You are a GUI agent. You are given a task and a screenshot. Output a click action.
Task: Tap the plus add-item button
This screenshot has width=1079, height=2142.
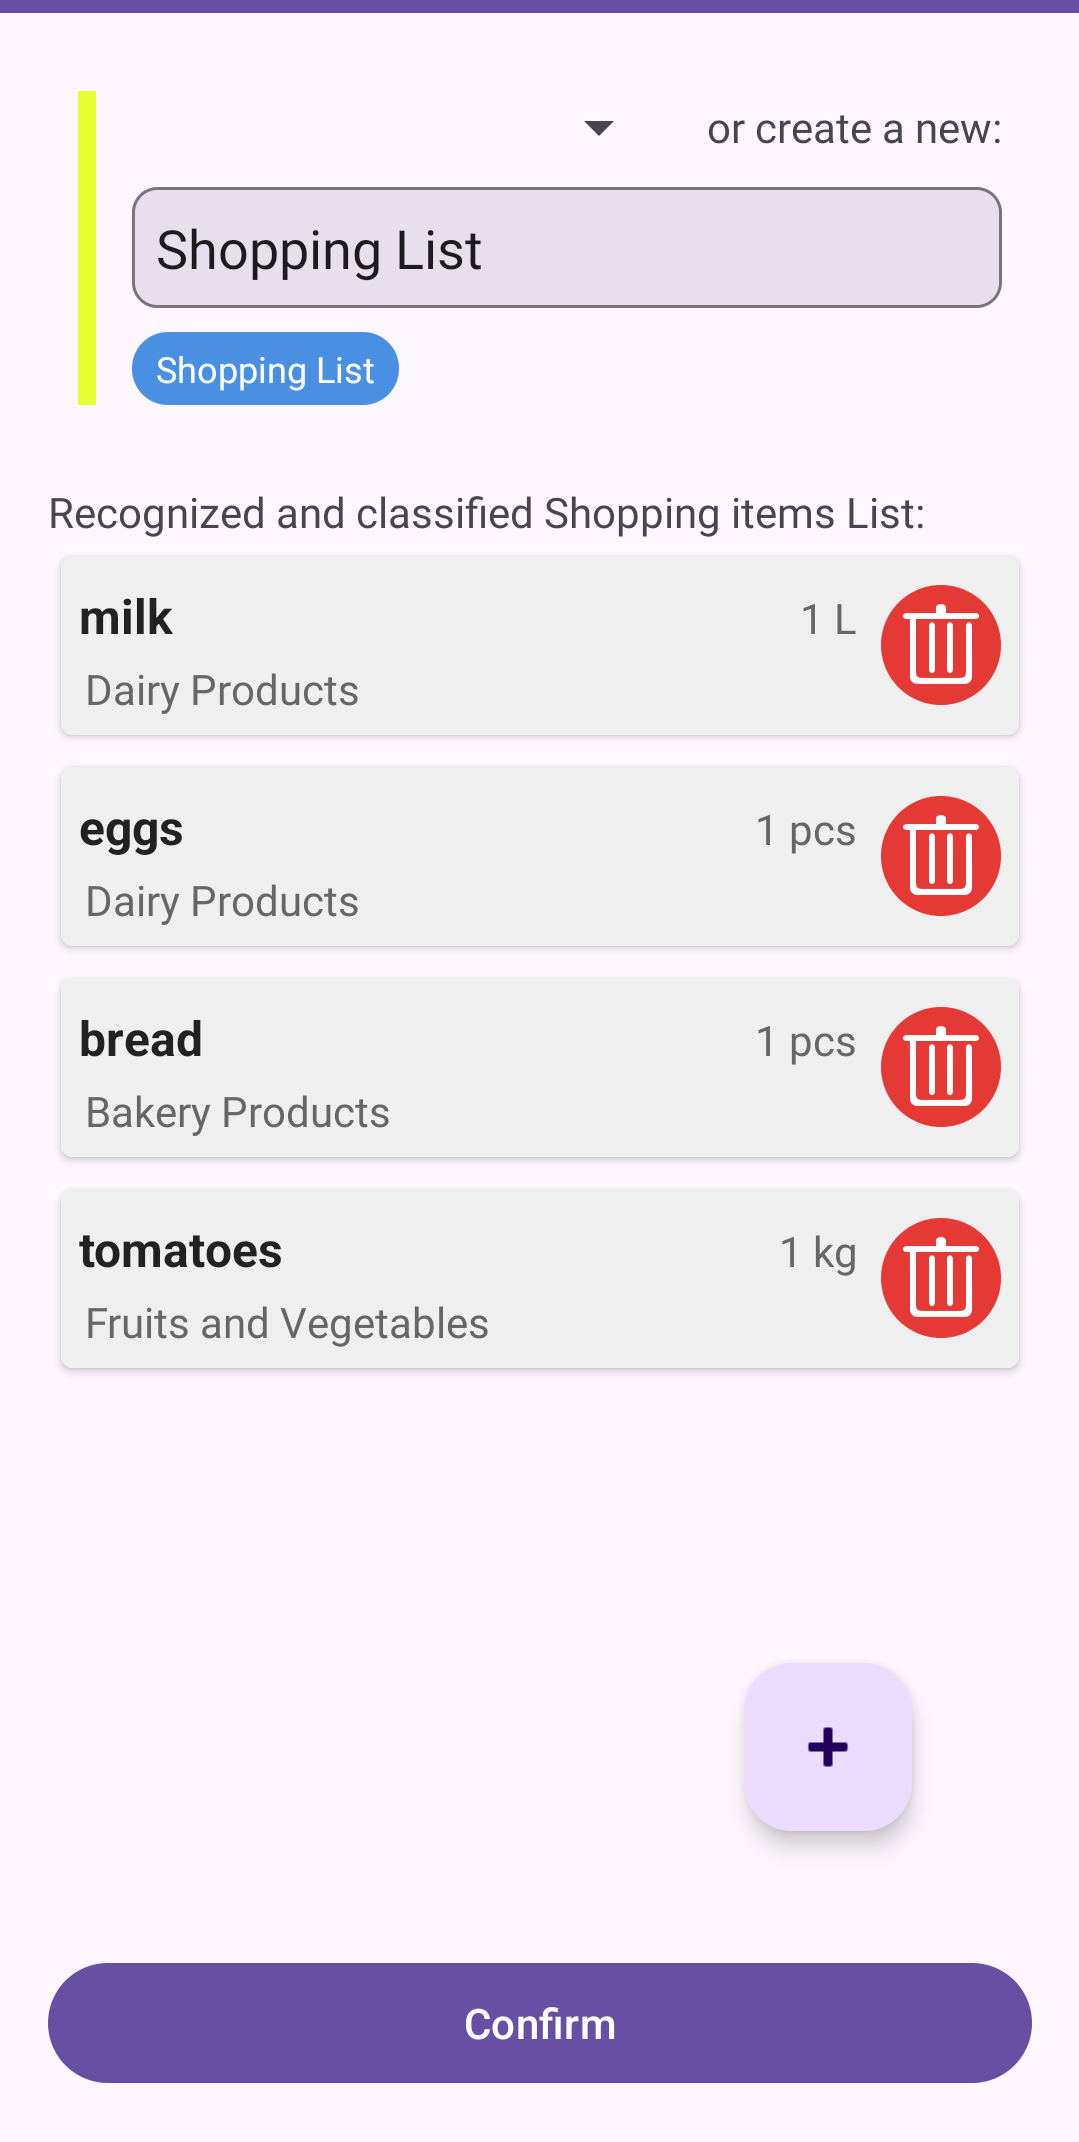click(x=827, y=1747)
